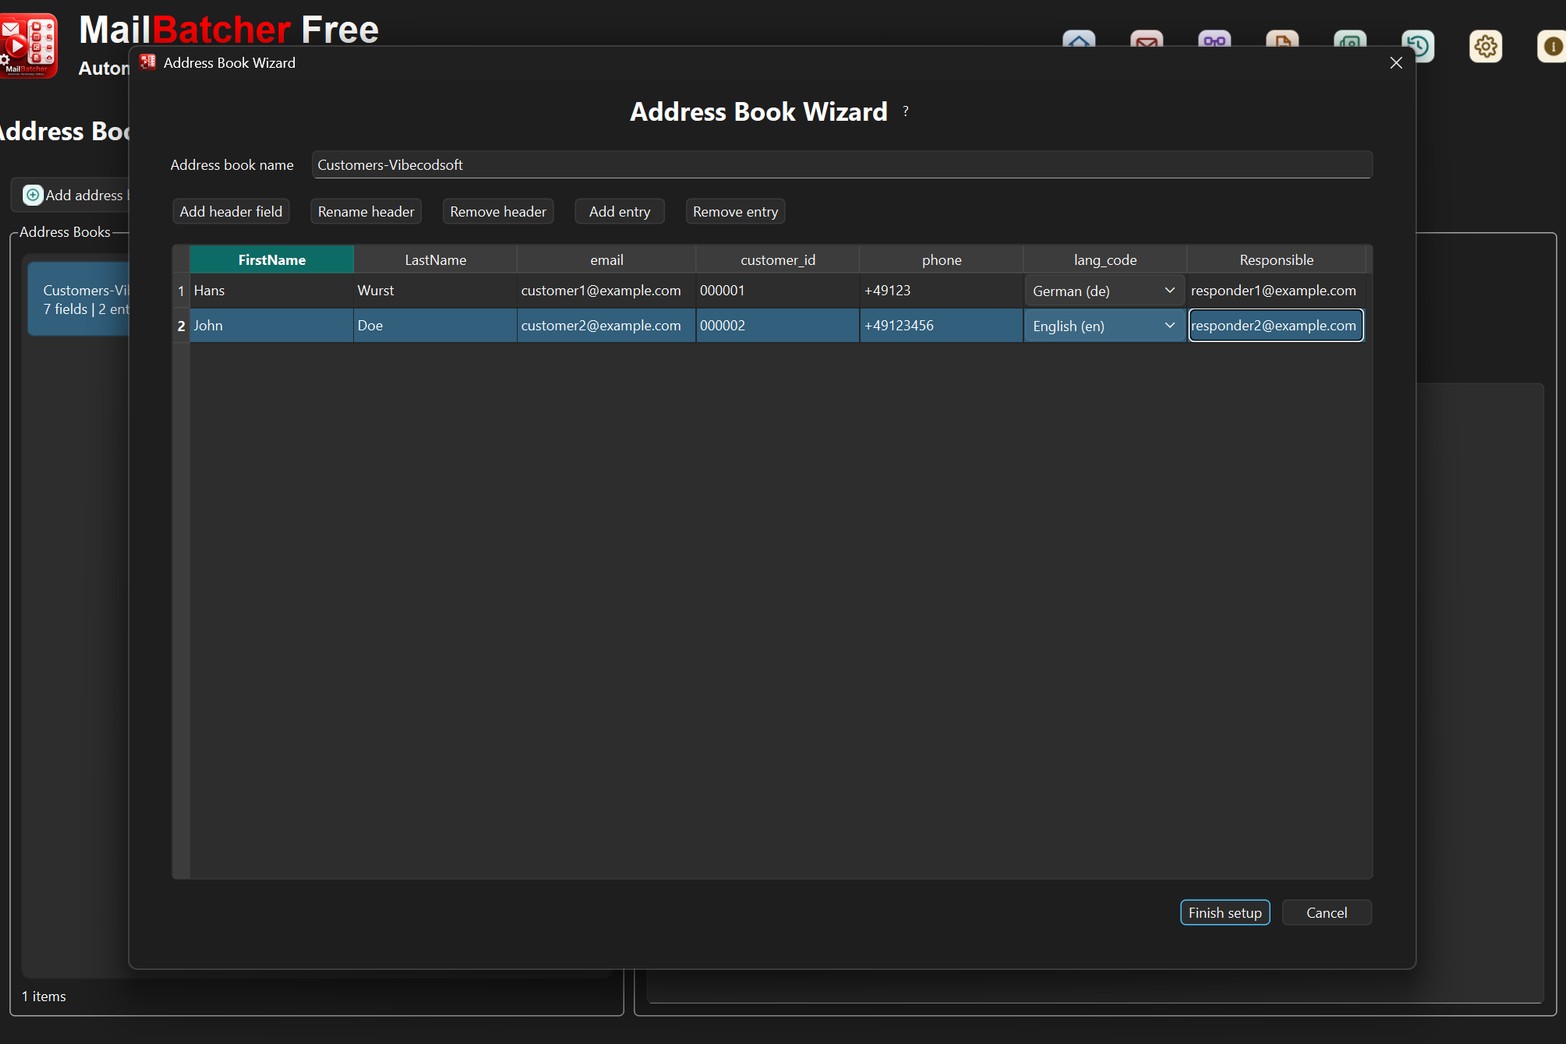Select row 1 via its row number

(181, 291)
